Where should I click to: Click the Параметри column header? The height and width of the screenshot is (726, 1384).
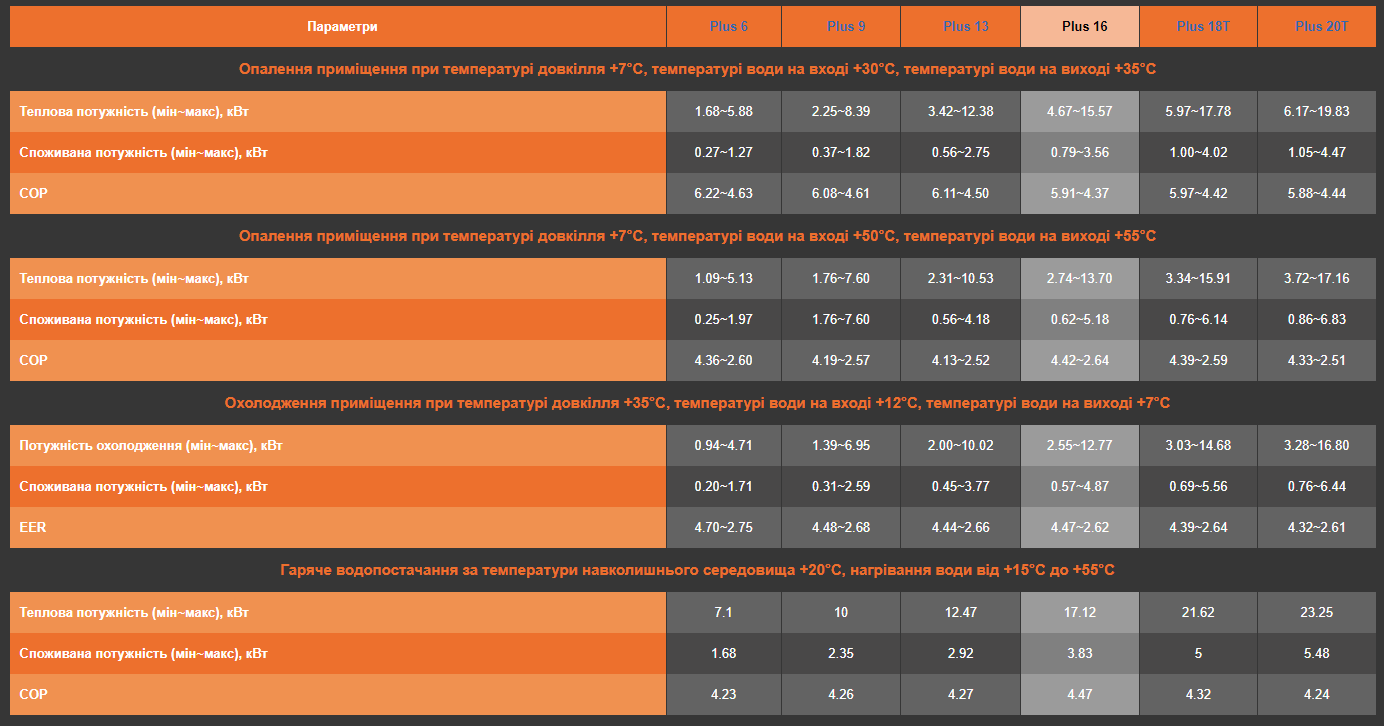coord(342,26)
